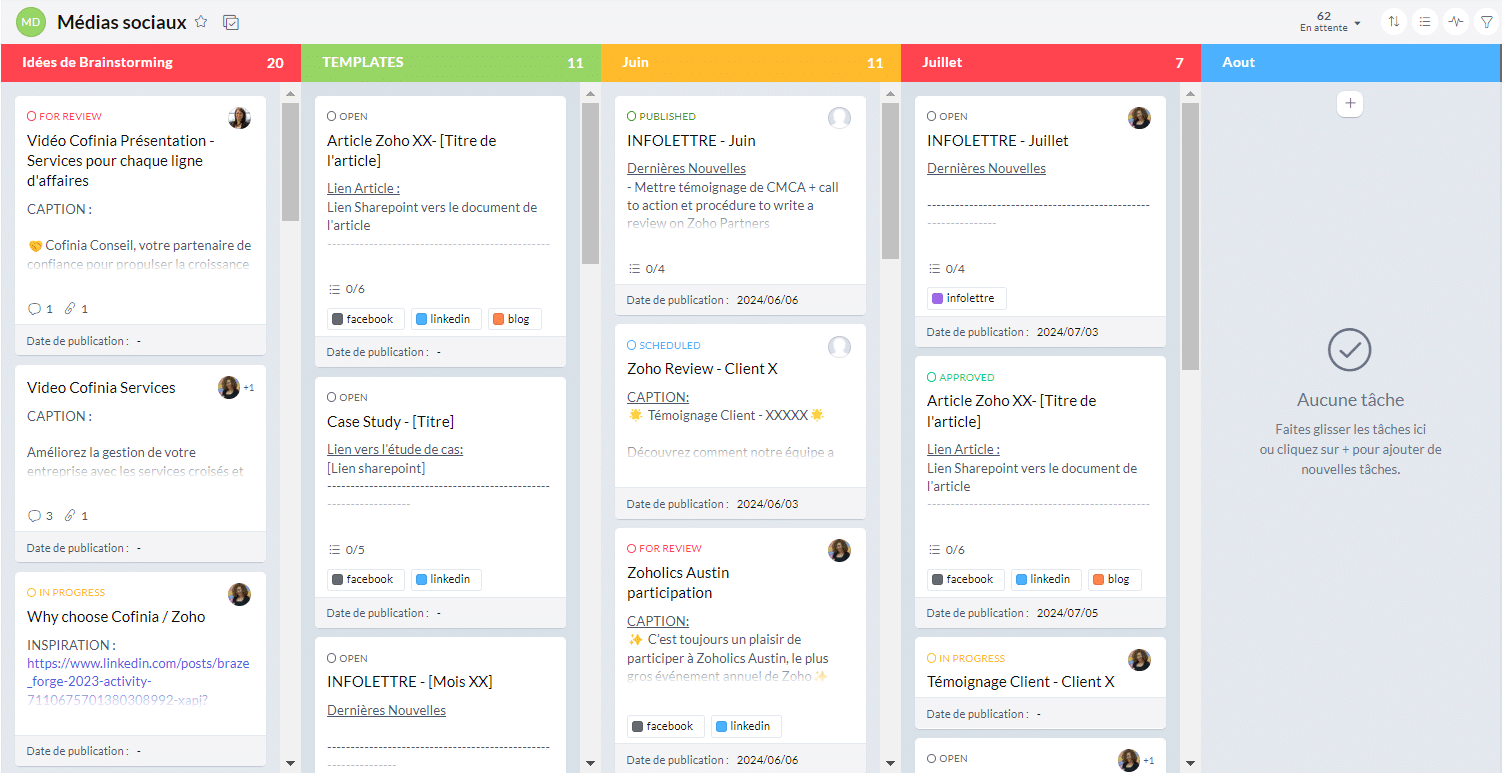Open Zoho Review - Client X card title
1502x773 pixels.
702,368
